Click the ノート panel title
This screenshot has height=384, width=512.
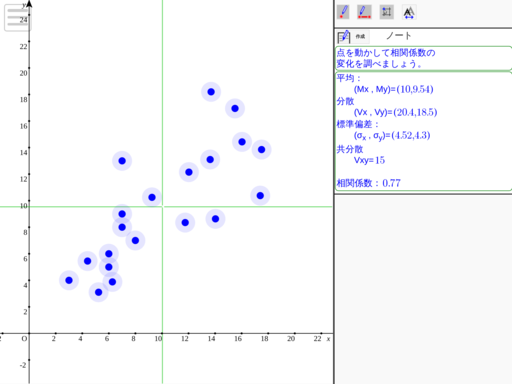tap(398, 36)
